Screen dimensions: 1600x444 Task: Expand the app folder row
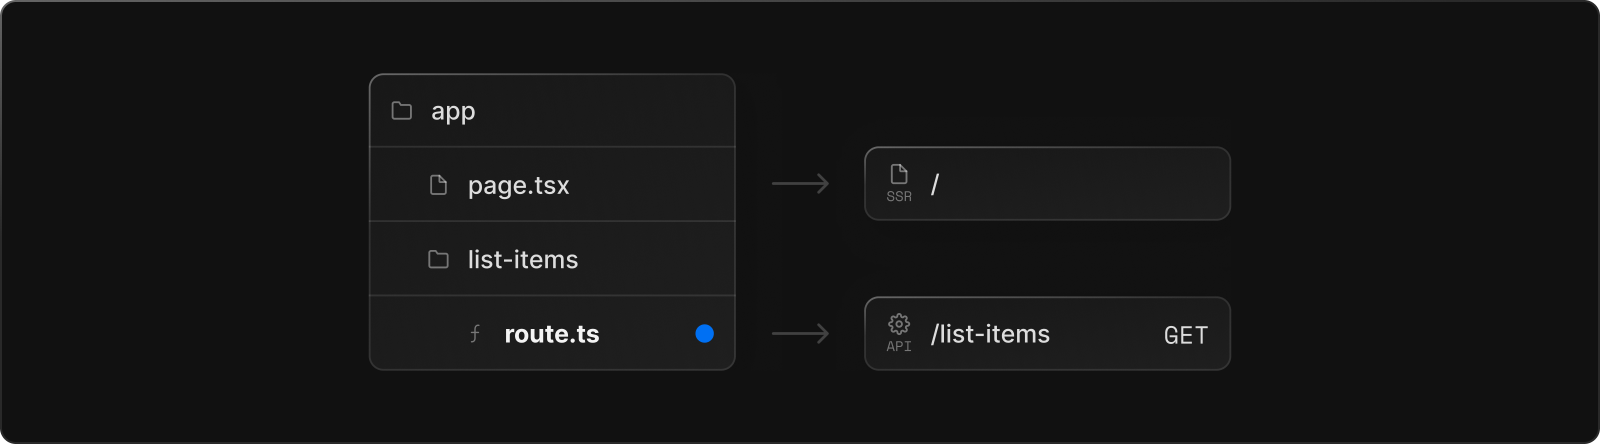[x=552, y=111]
